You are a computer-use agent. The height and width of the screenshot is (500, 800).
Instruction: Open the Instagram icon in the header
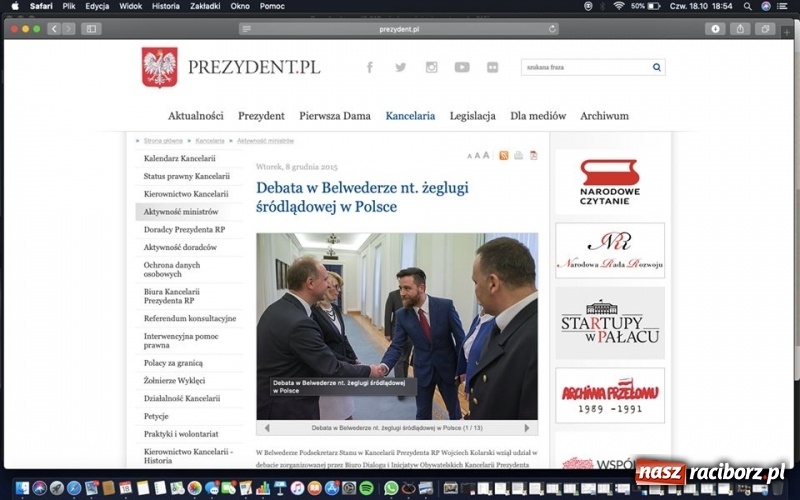(432, 67)
